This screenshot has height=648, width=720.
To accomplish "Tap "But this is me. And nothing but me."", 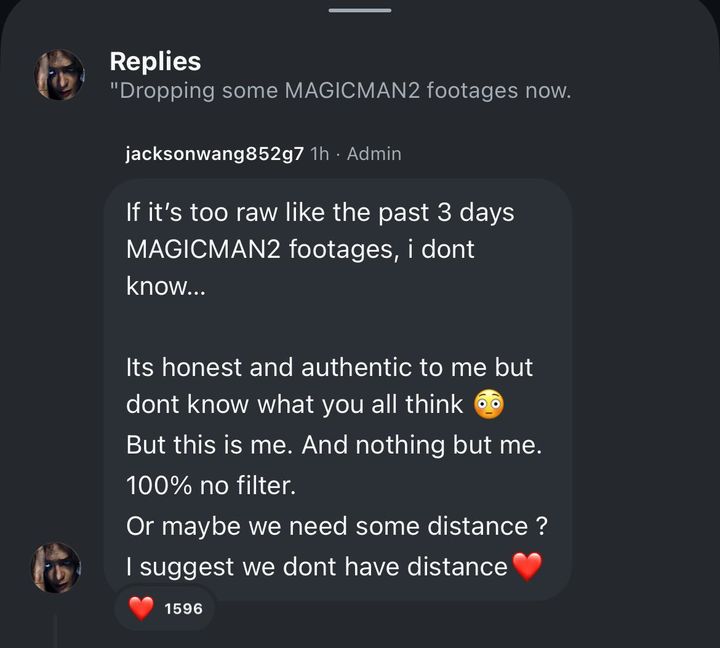I will [x=334, y=446].
